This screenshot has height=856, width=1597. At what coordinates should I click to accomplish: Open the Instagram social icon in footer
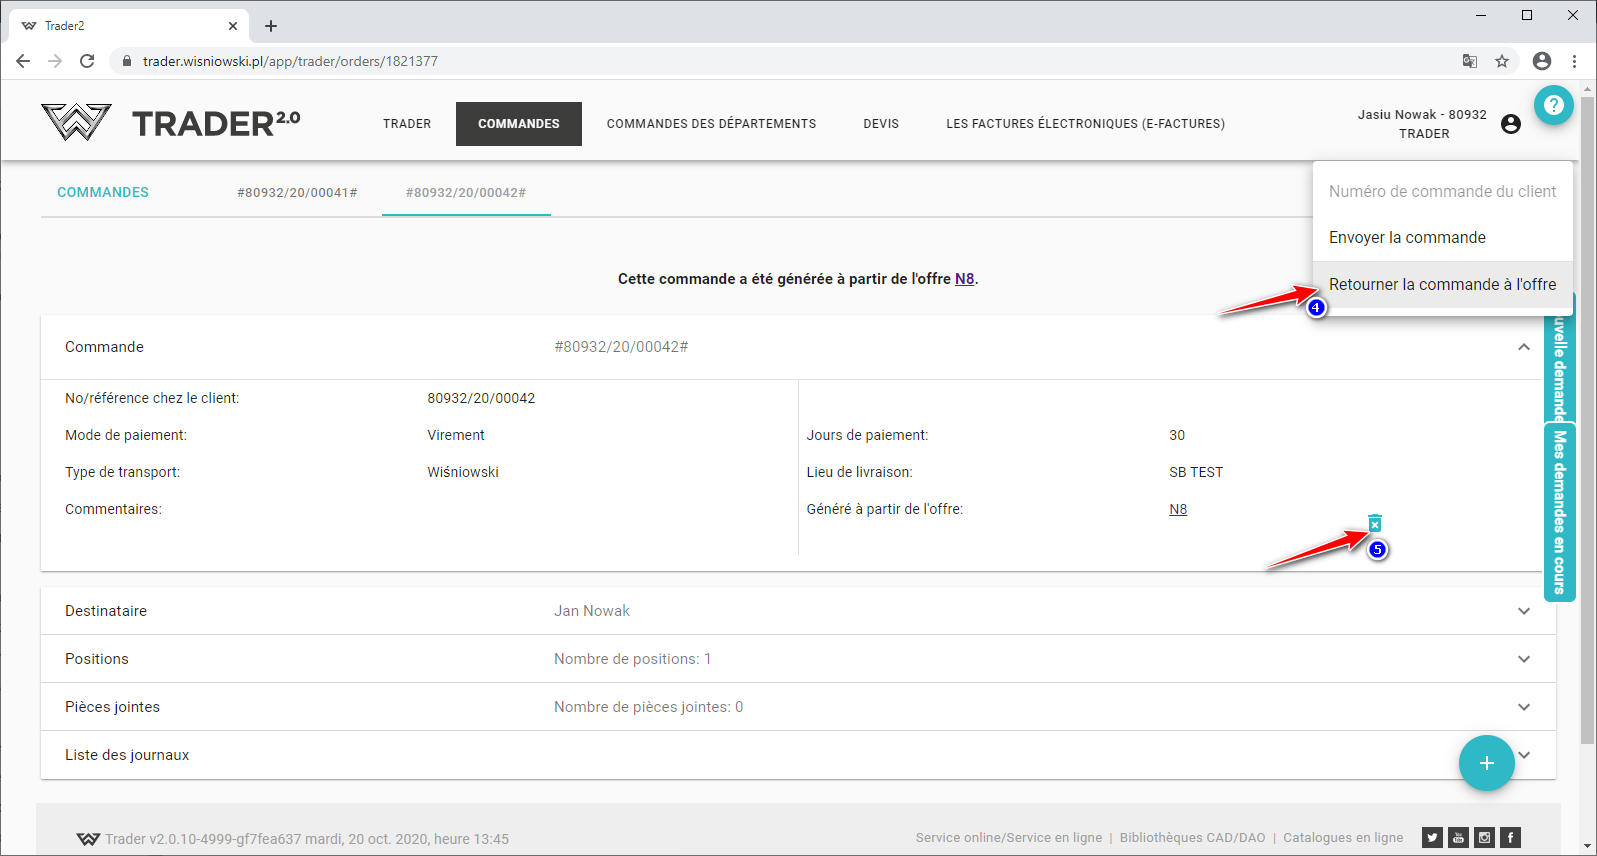pyautogui.click(x=1484, y=838)
